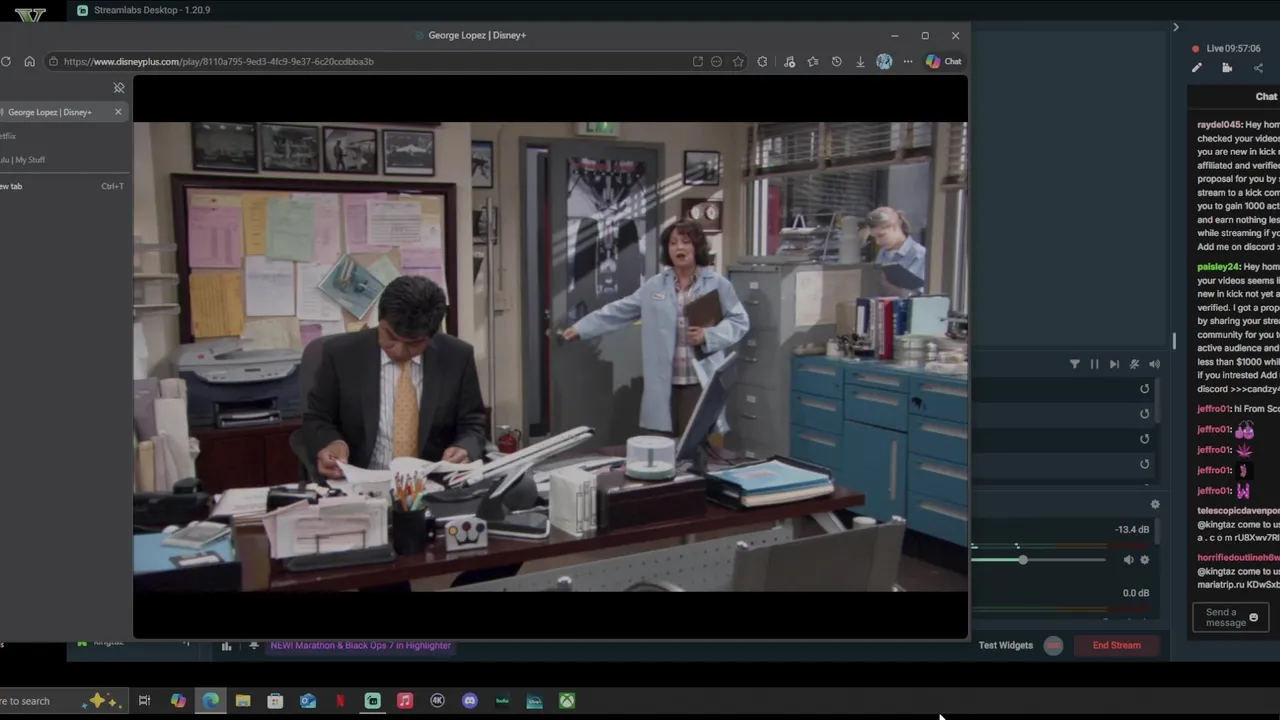This screenshot has height=720, width=1280.
Task: Open a new tab from the sidebar
Action: [x=62, y=186]
